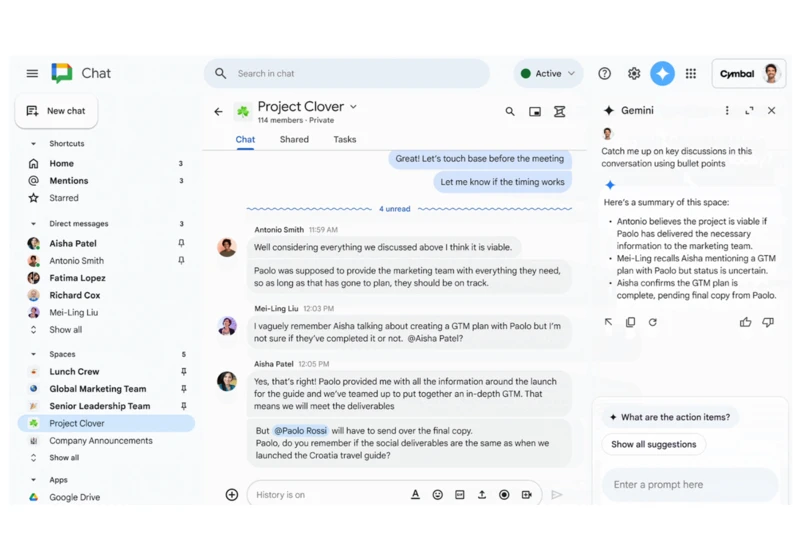Click the Search in chat field
Image resolution: width=800 pixels, height=560 pixels.
(x=347, y=73)
